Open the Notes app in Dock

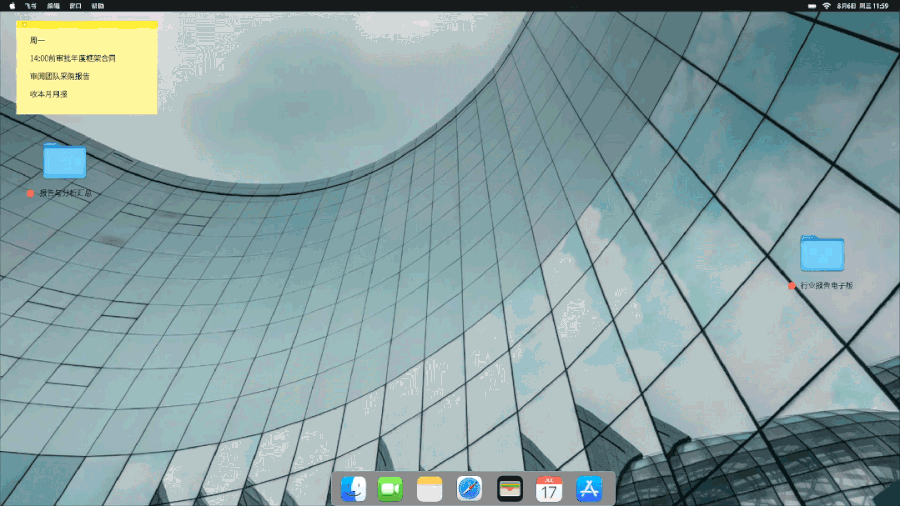(429, 489)
